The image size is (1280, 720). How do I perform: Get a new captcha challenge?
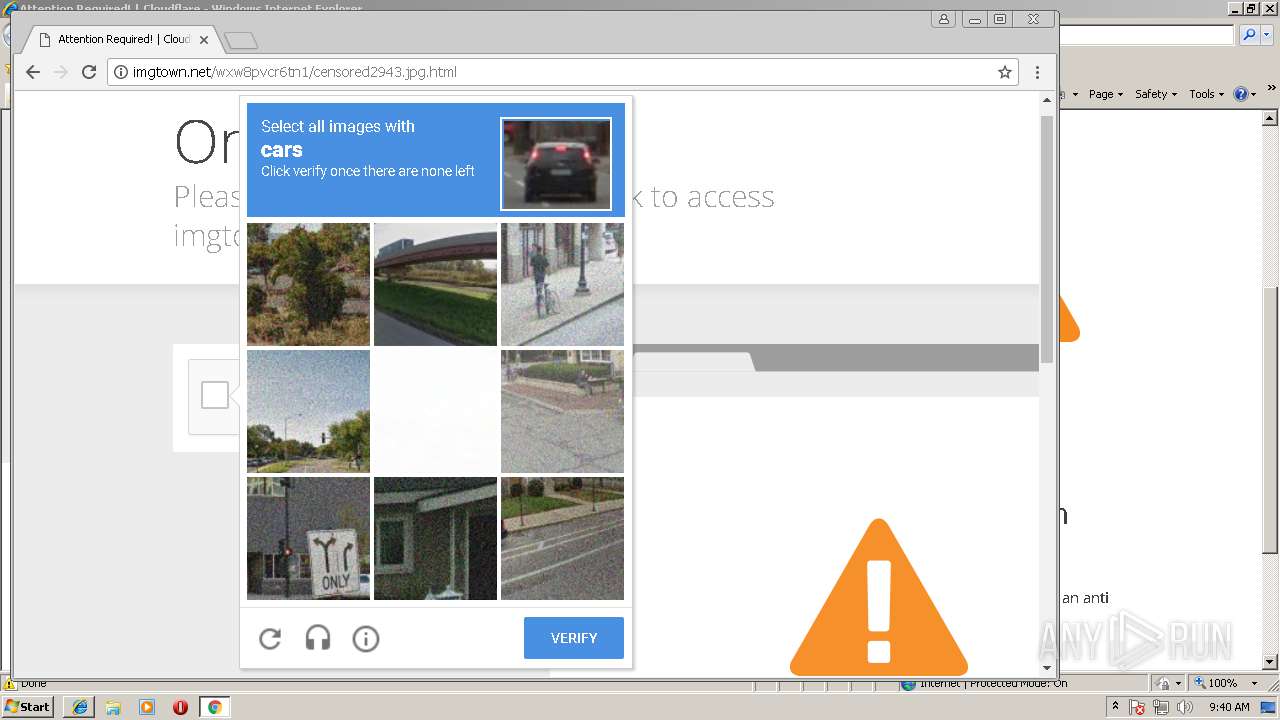pos(270,638)
